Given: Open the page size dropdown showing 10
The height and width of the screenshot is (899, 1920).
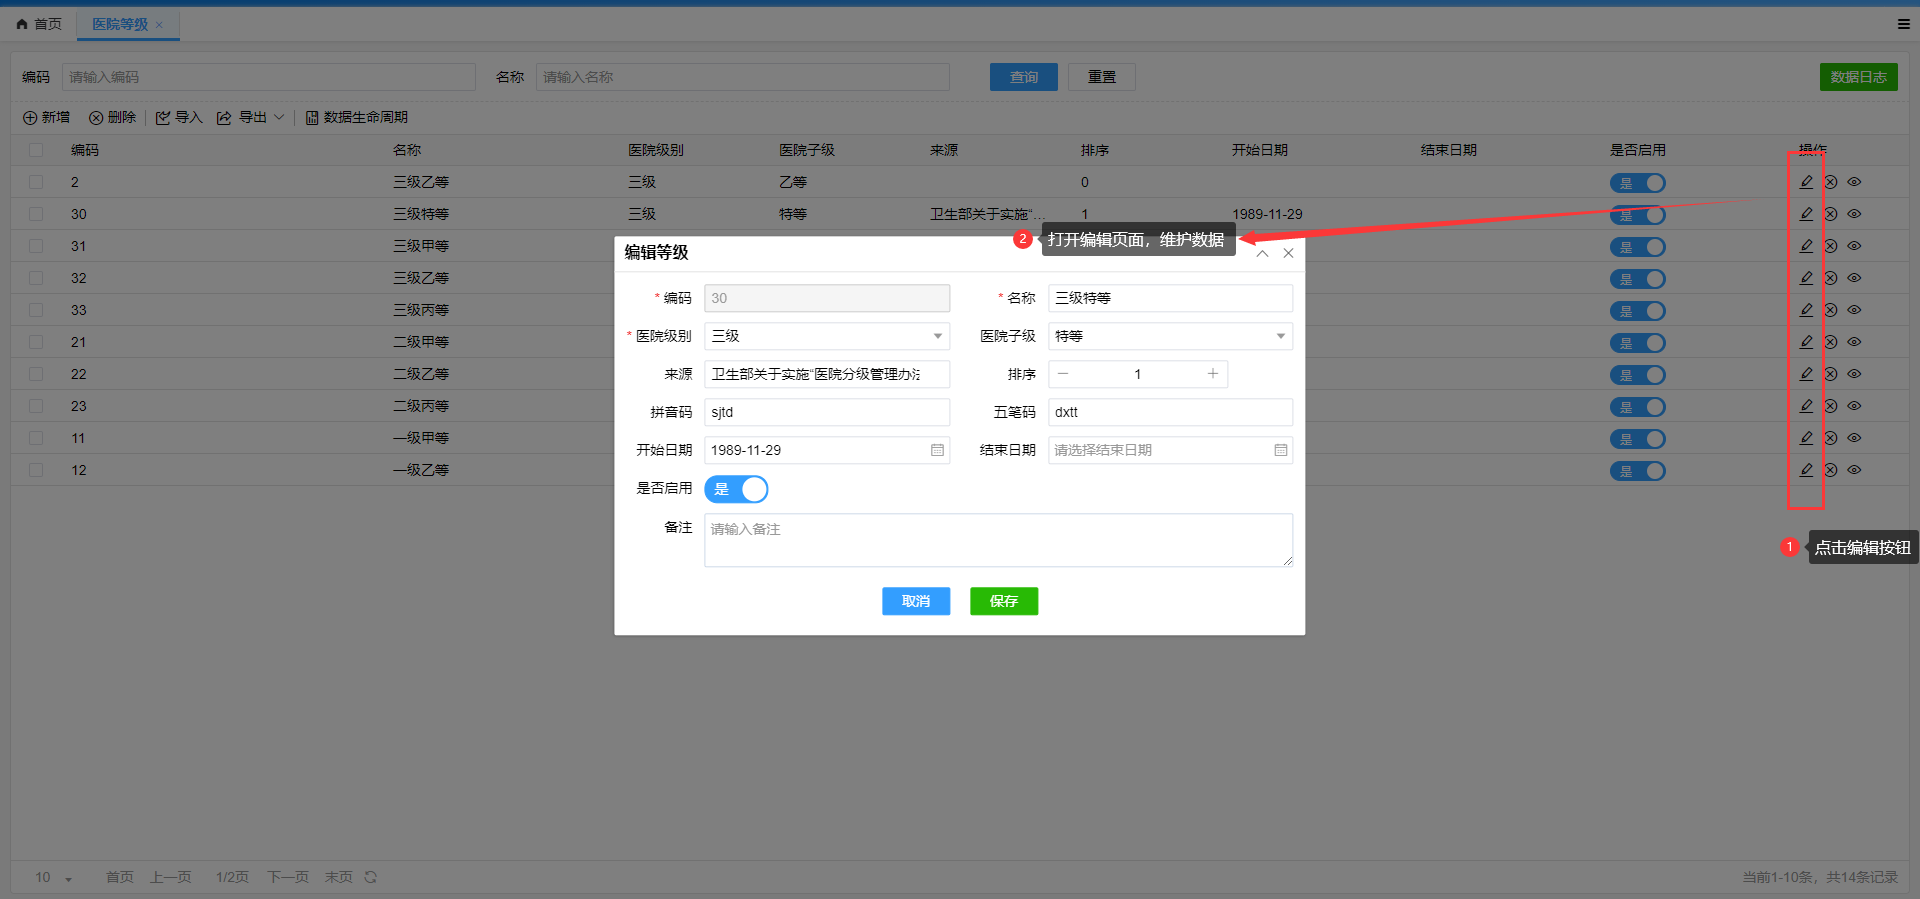Looking at the screenshot, I should pyautogui.click(x=54, y=878).
